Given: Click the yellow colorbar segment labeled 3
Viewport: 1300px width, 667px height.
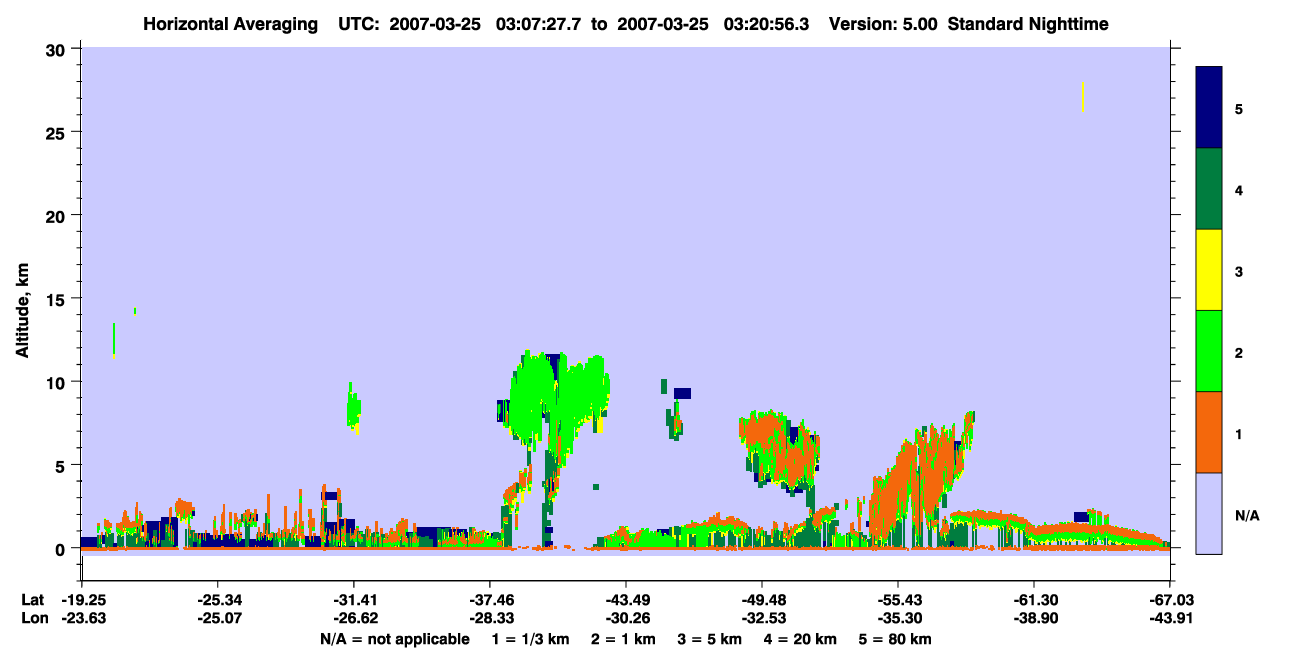Looking at the screenshot, I should [x=1209, y=270].
